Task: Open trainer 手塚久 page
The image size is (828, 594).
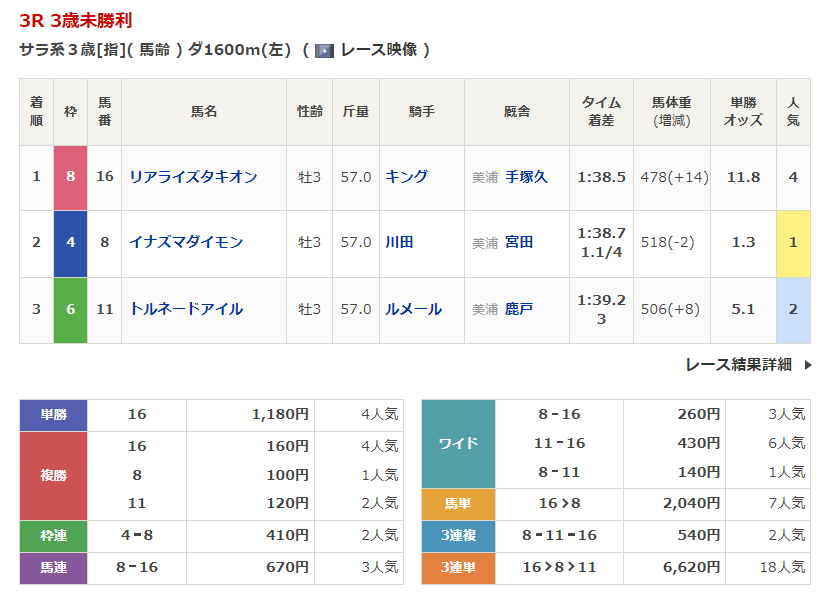Action: (526, 177)
